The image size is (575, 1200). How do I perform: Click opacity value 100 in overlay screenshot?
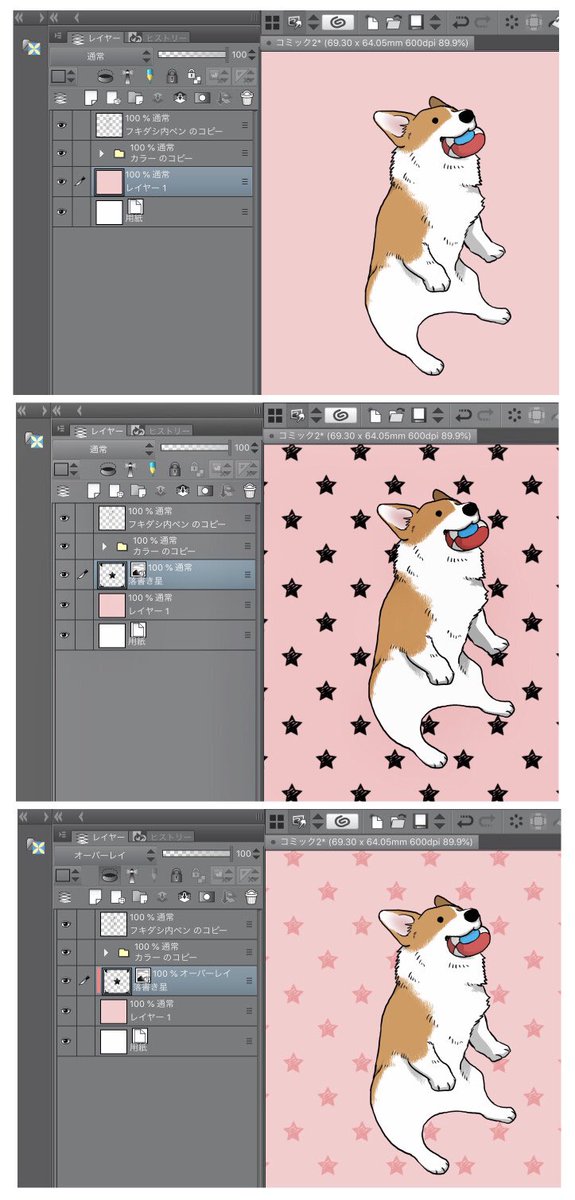pyautogui.click(x=243, y=855)
